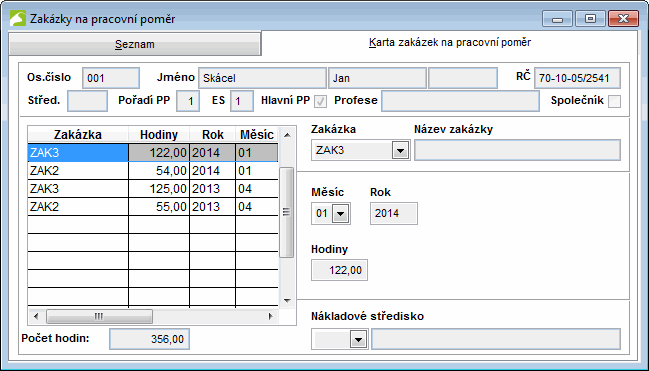This screenshot has height=371, width=649.
Task: Click the horizontal scroll right arrow
Action: click(x=270, y=317)
